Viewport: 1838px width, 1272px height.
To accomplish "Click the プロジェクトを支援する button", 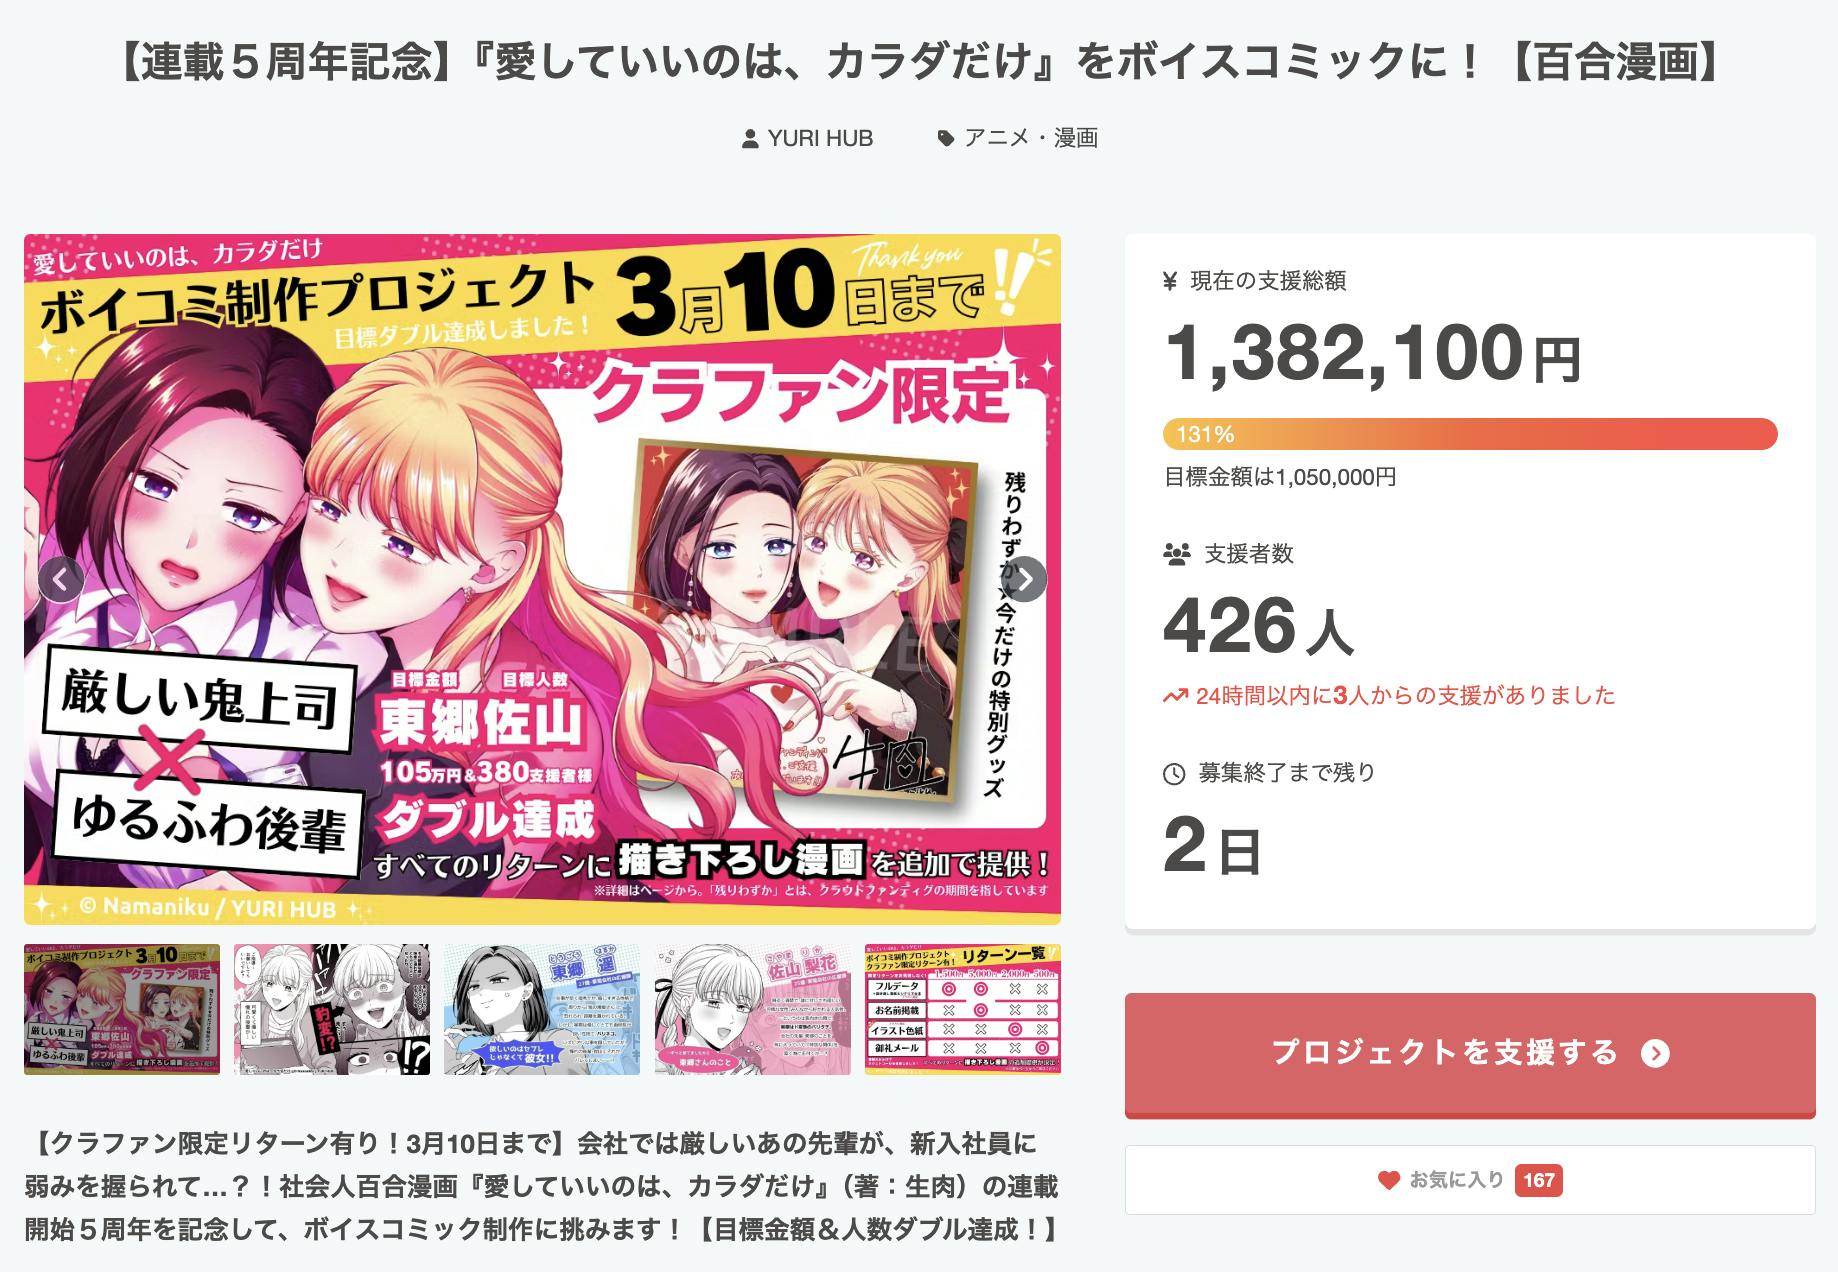I will pos(1470,1054).
